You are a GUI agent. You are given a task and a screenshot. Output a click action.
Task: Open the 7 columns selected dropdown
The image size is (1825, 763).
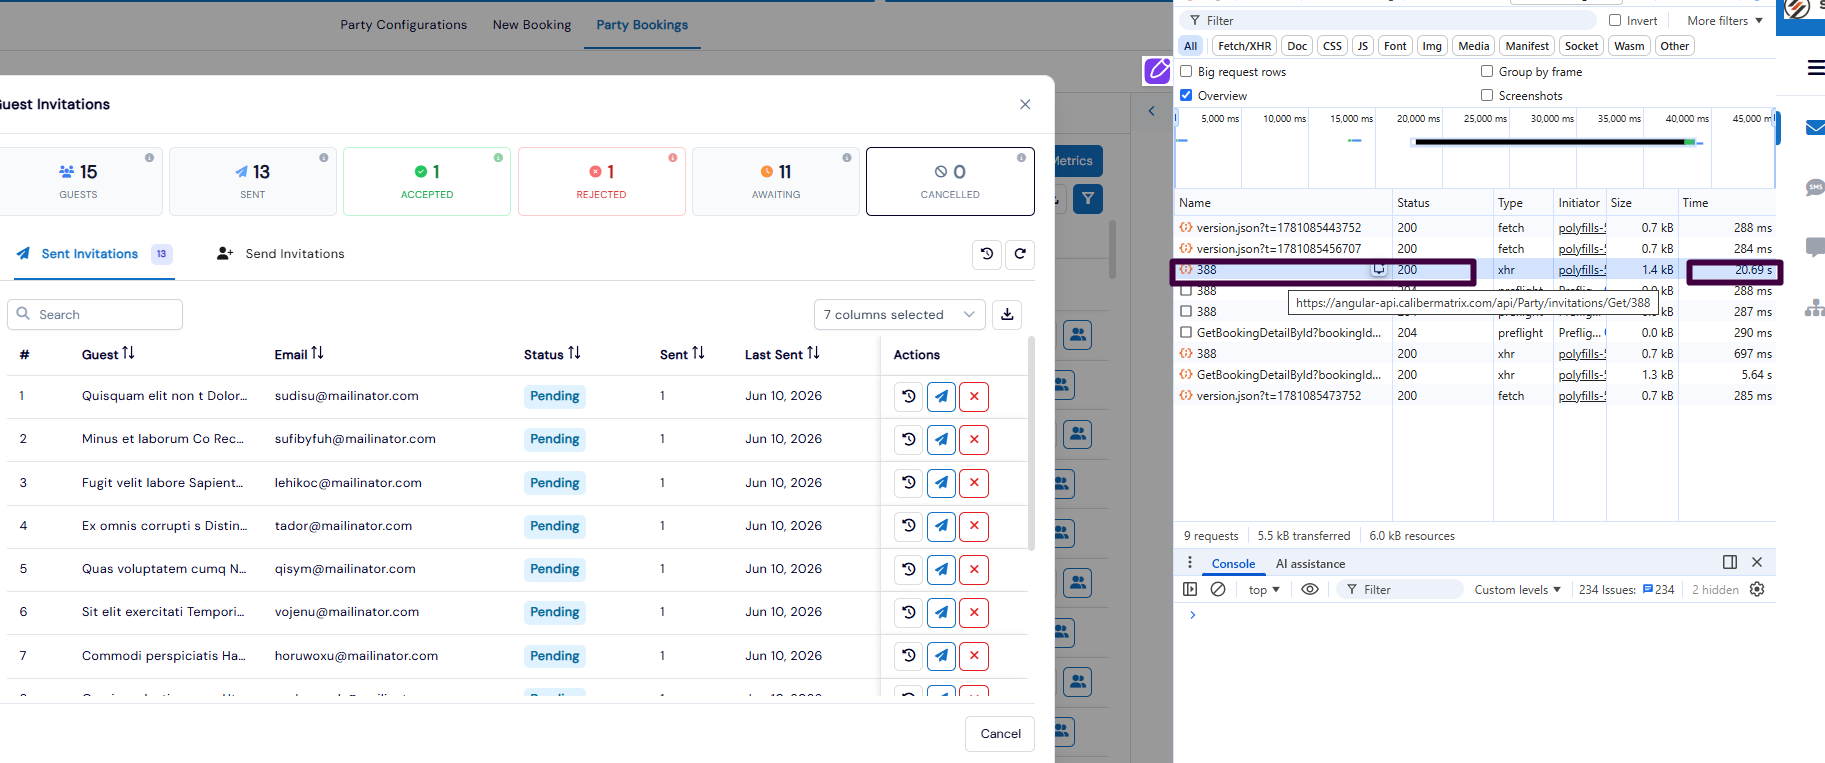[x=899, y=314]
